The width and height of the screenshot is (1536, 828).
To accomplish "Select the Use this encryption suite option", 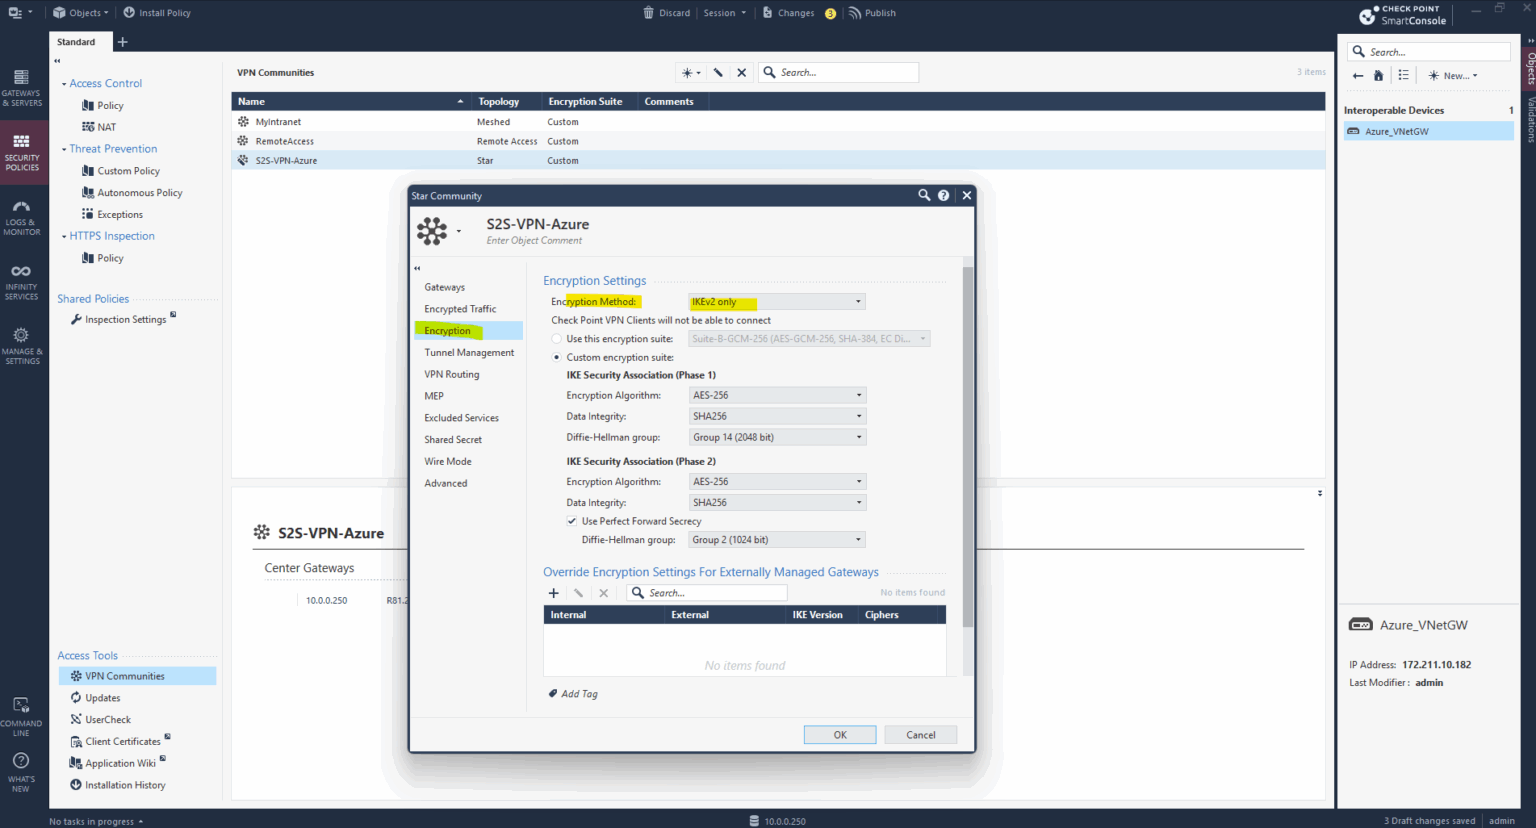I will tap(557, 338).
